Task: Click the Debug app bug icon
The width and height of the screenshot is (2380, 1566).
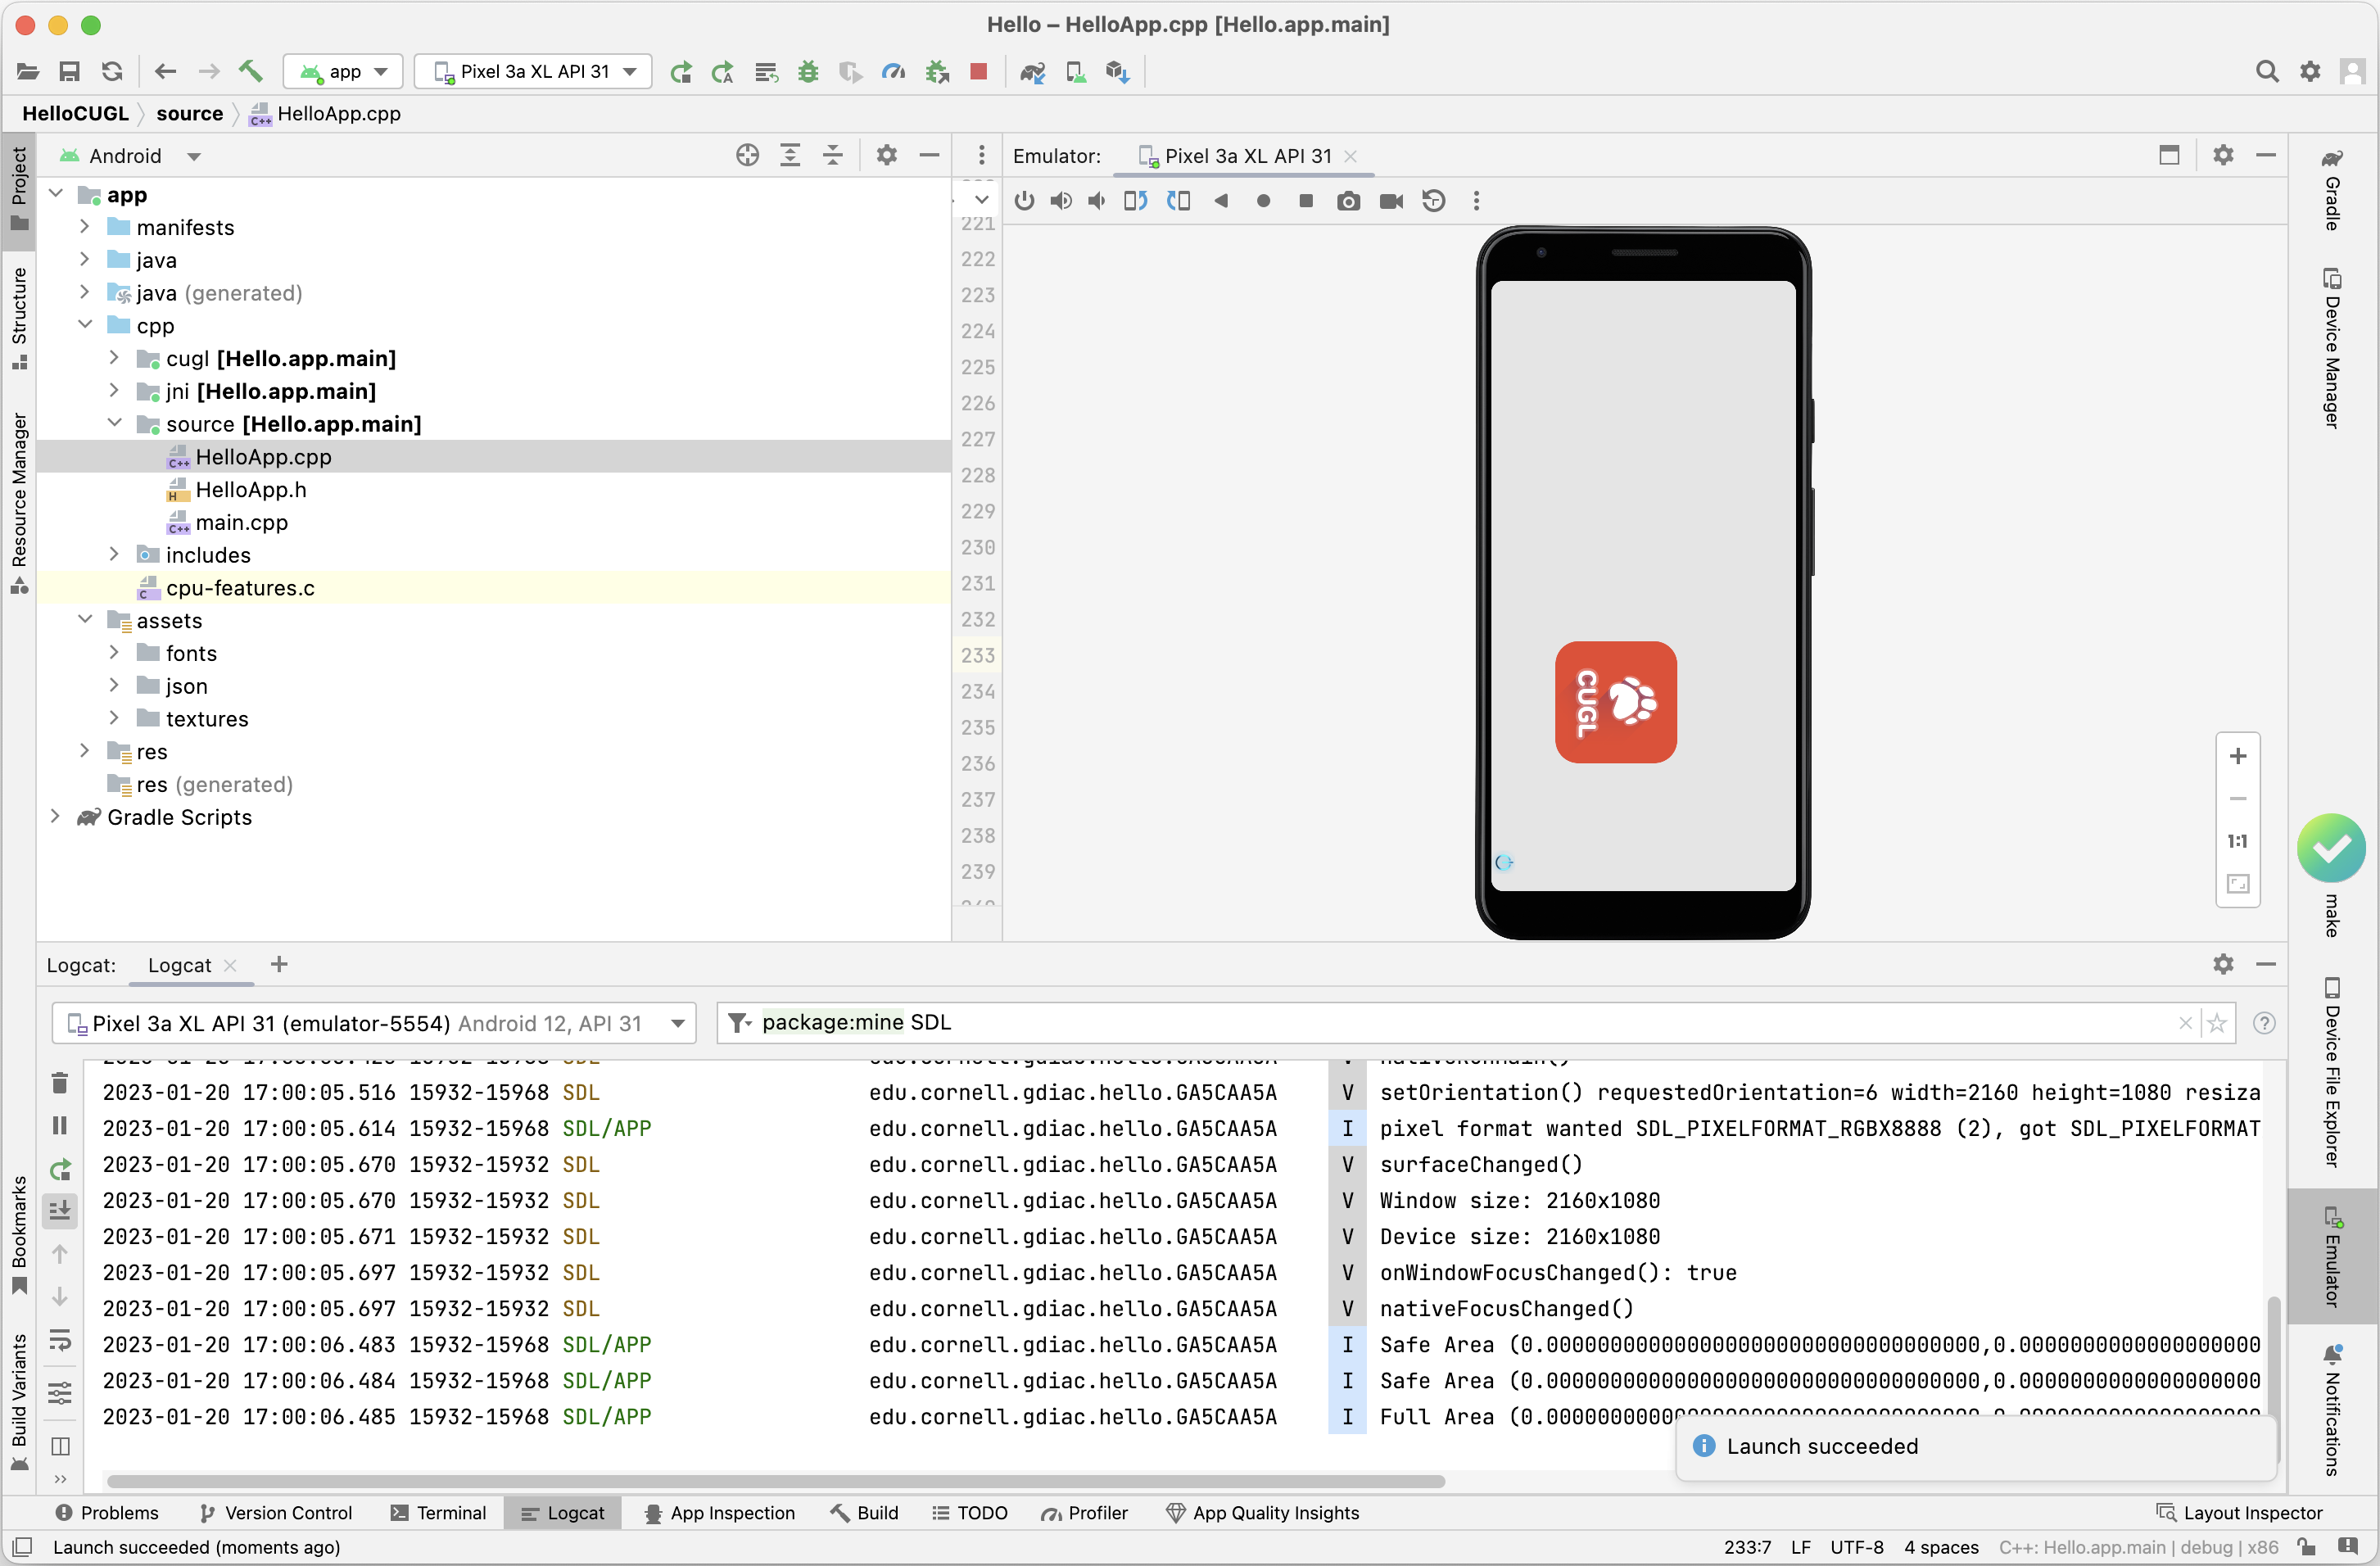Action: coord(807,71)
